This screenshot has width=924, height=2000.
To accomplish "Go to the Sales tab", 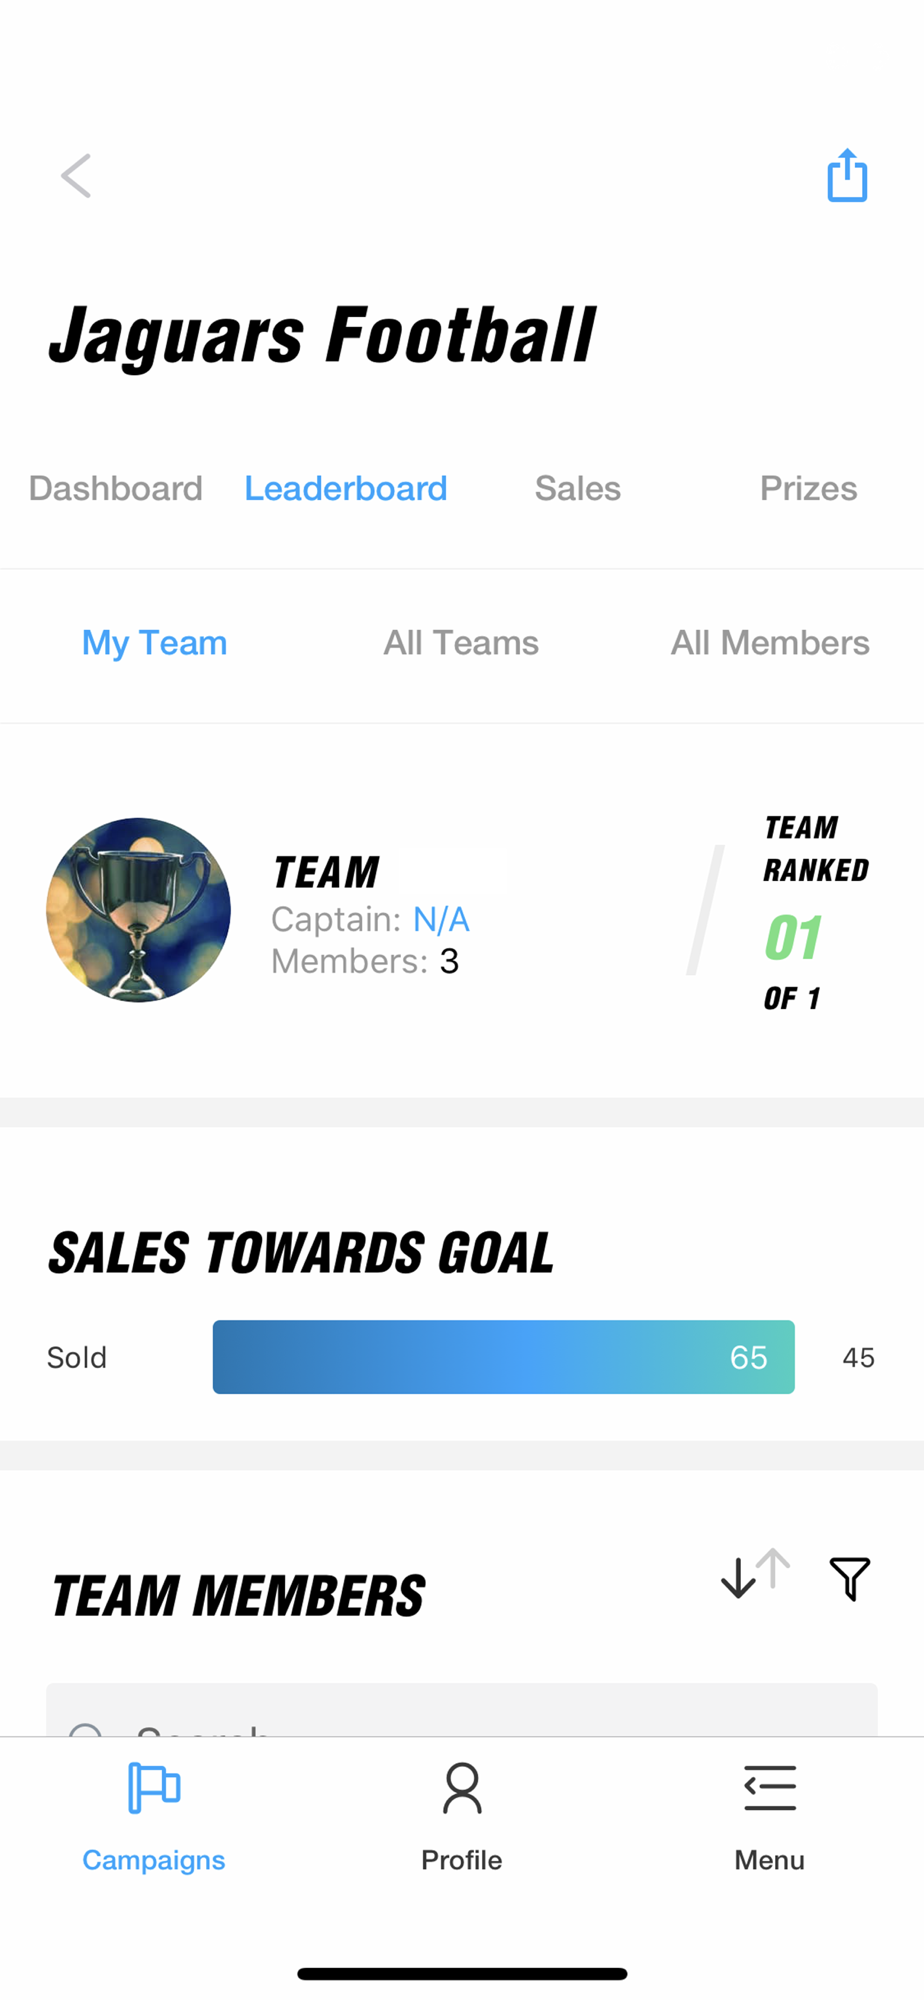I will (578, 488).
